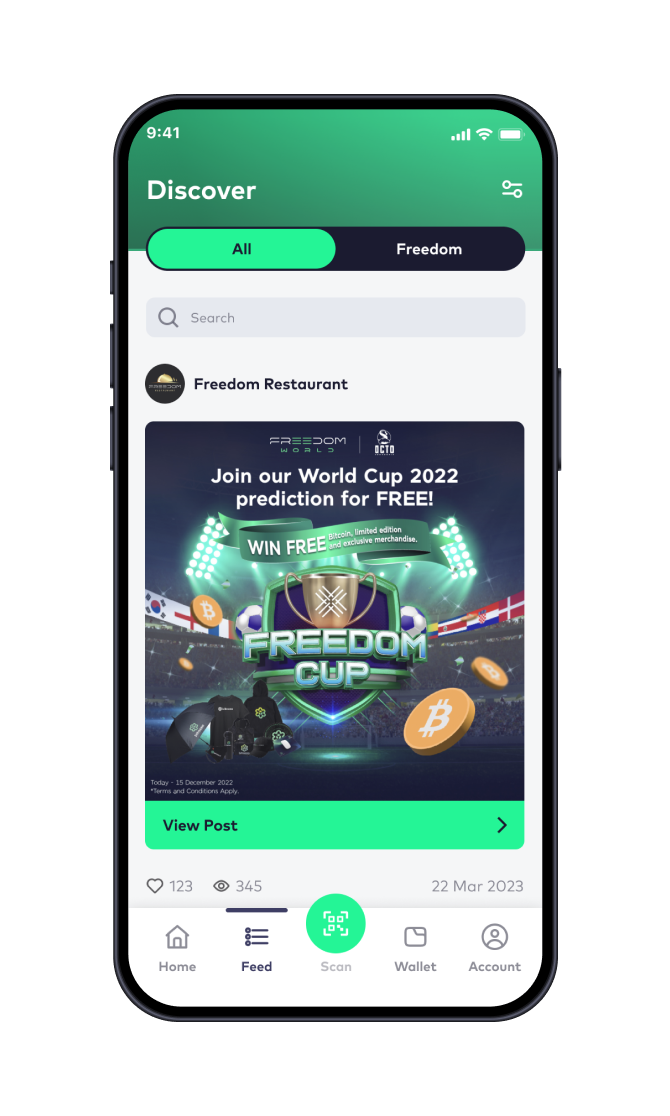Switch the filter to Freedom

click(429, 249)
